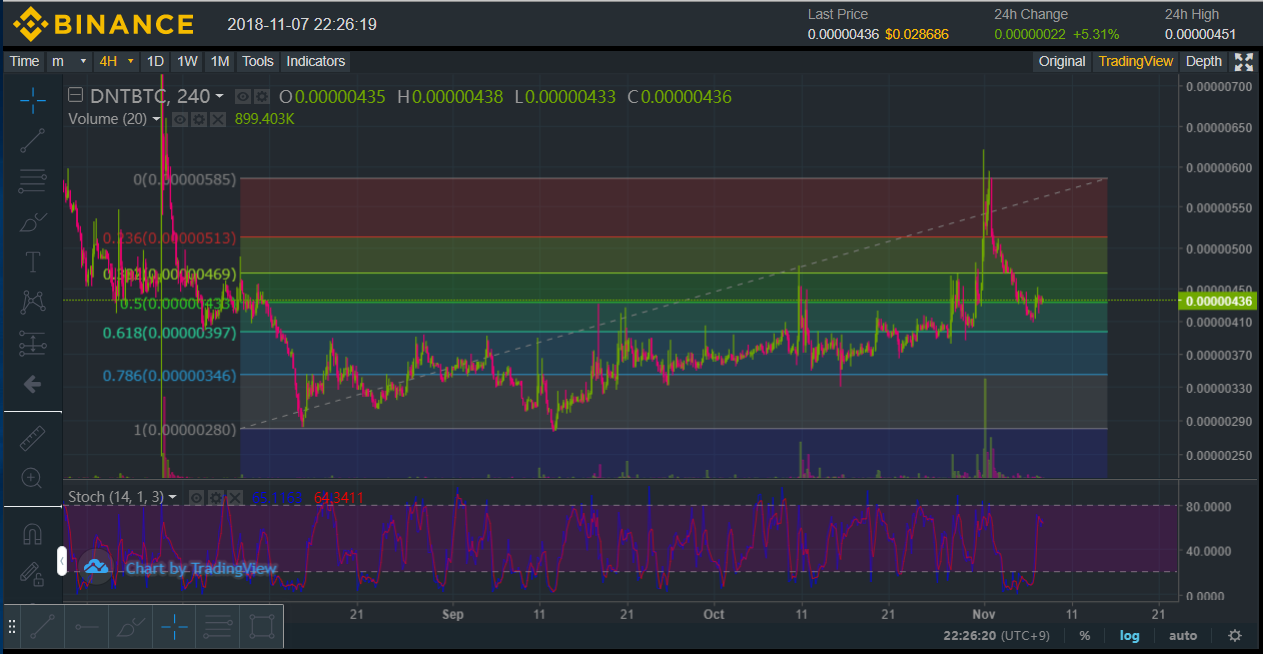
Task: Open the Indicators menu
Action: (x=315, y=62)
